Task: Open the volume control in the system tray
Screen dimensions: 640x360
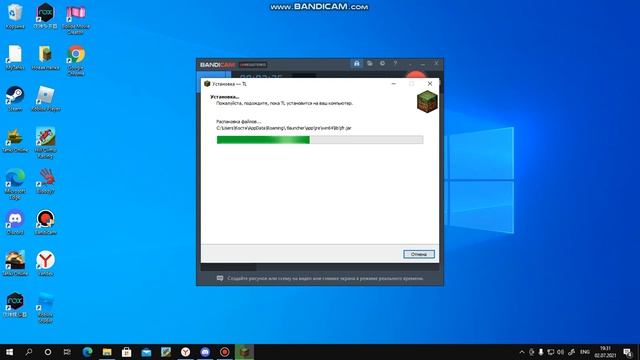Action: [x=561, y=352]
